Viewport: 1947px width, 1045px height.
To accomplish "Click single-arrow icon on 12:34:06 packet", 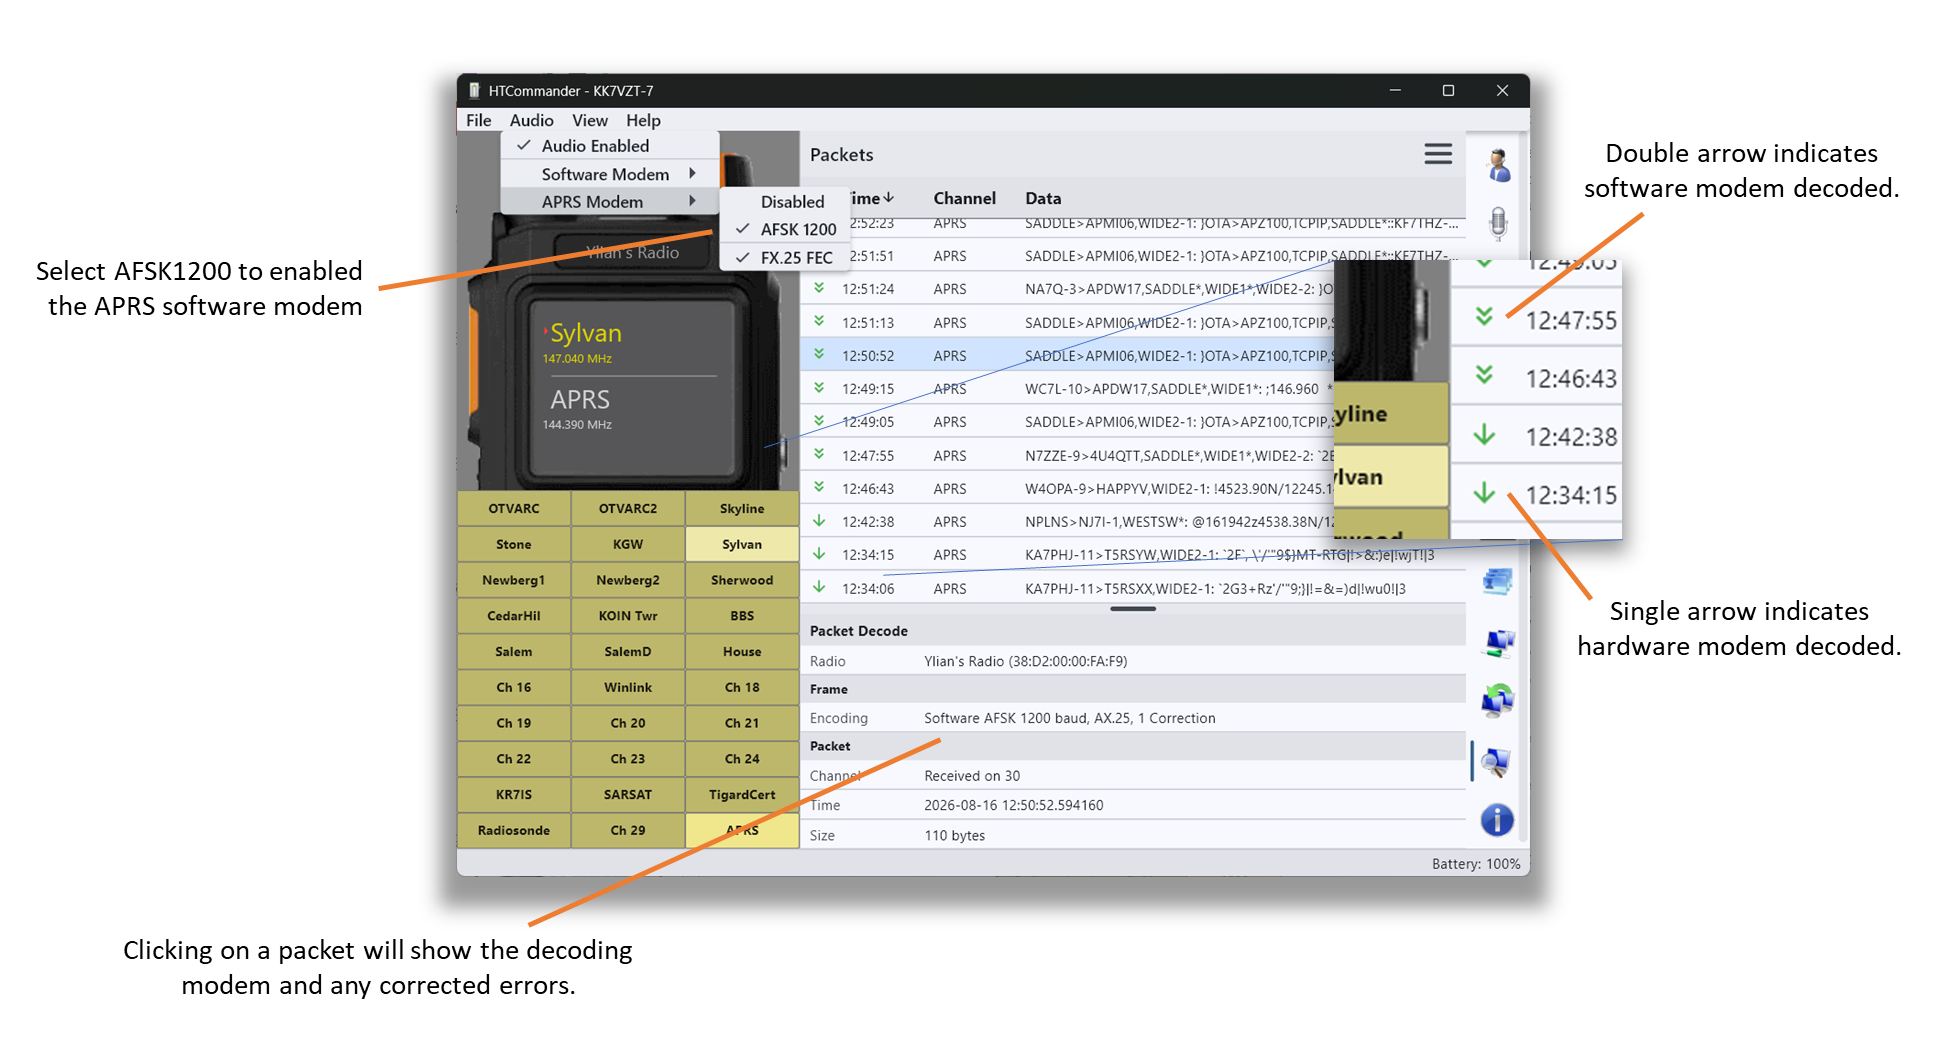I will (x=819, y=587).
